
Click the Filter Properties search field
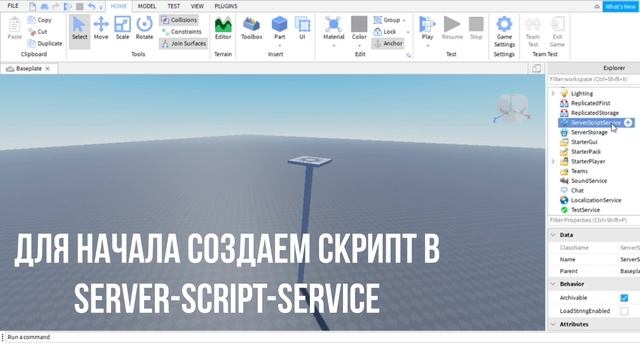coord(593,220)
